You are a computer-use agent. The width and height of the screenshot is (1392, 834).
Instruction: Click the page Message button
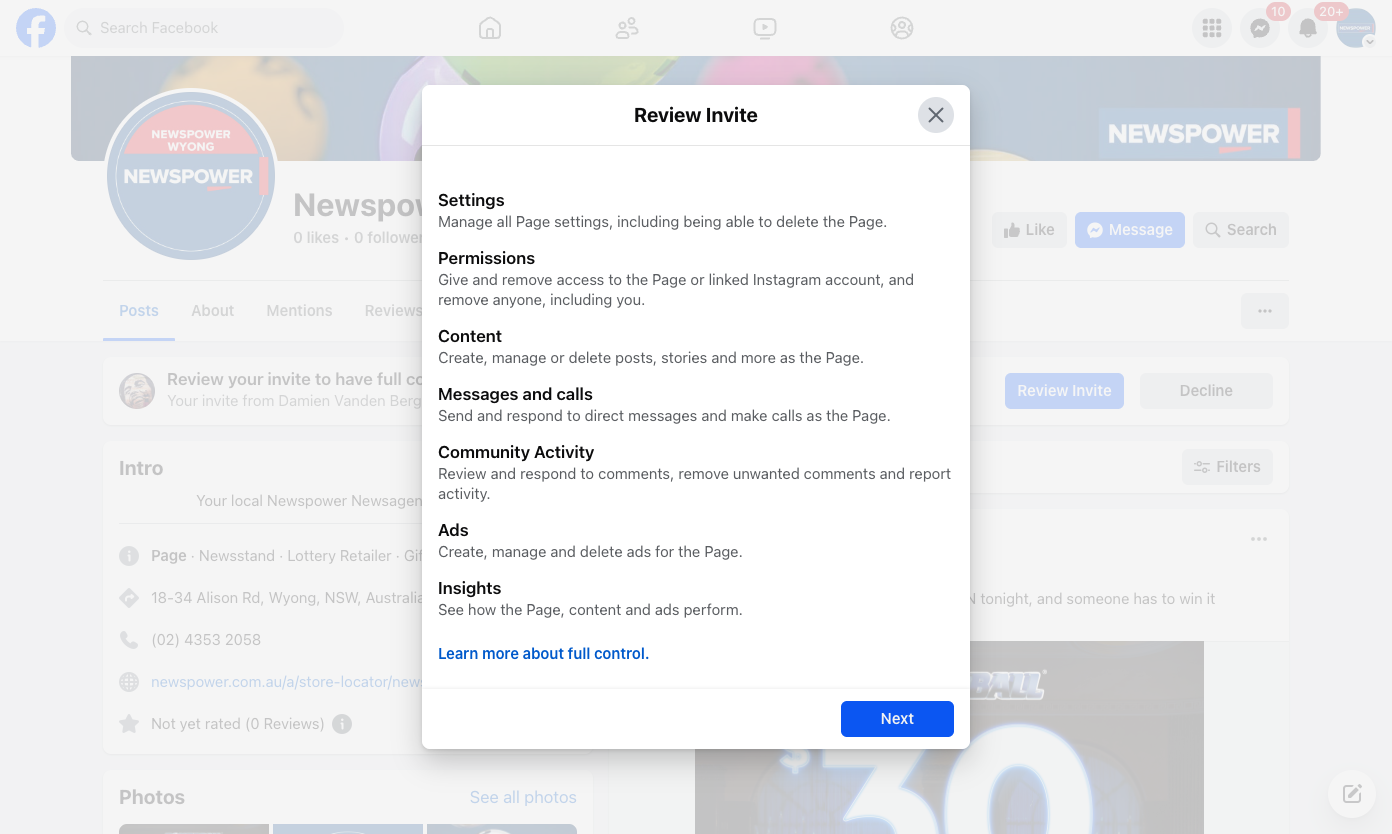point(1130,230)
